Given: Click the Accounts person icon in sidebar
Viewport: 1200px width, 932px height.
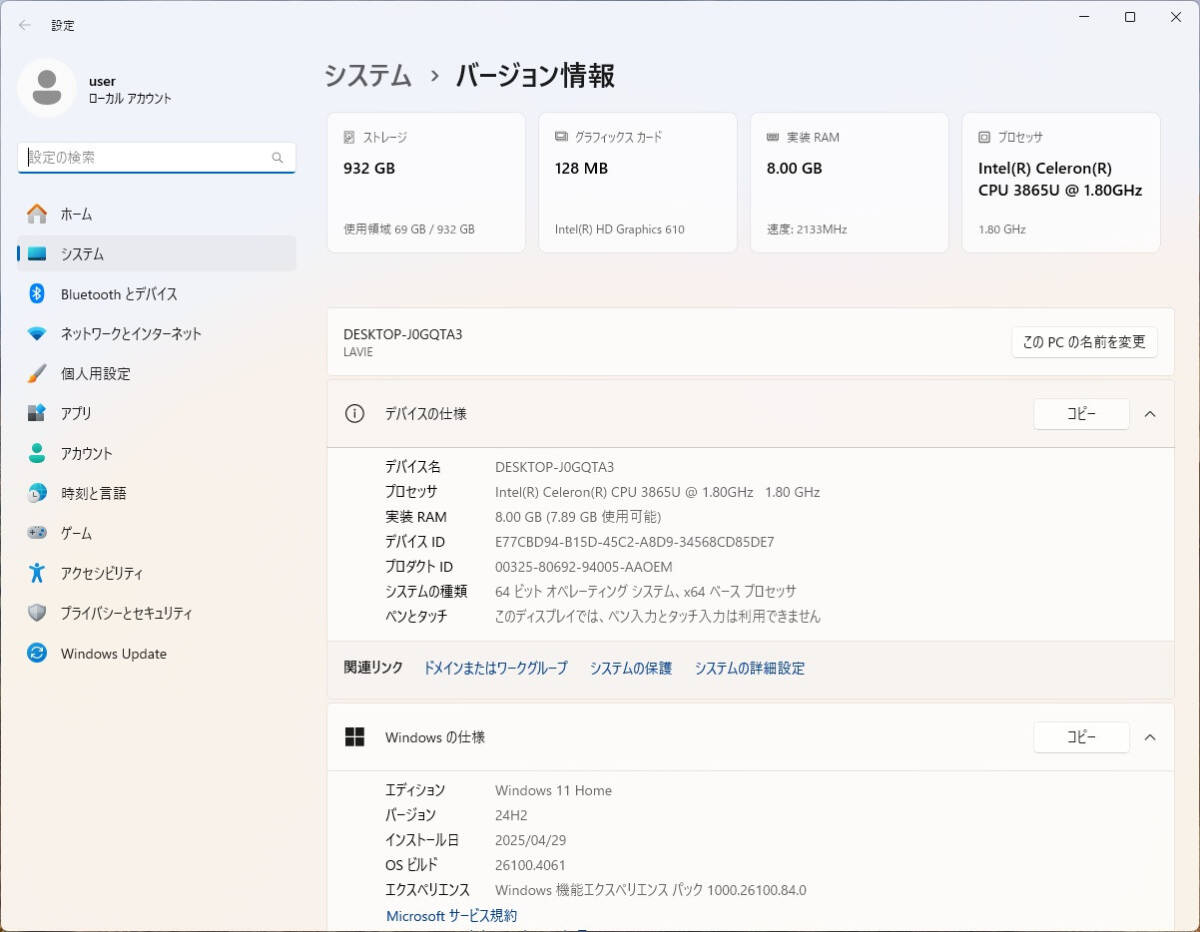Looking at the screenshot, I should pos(37,453).
